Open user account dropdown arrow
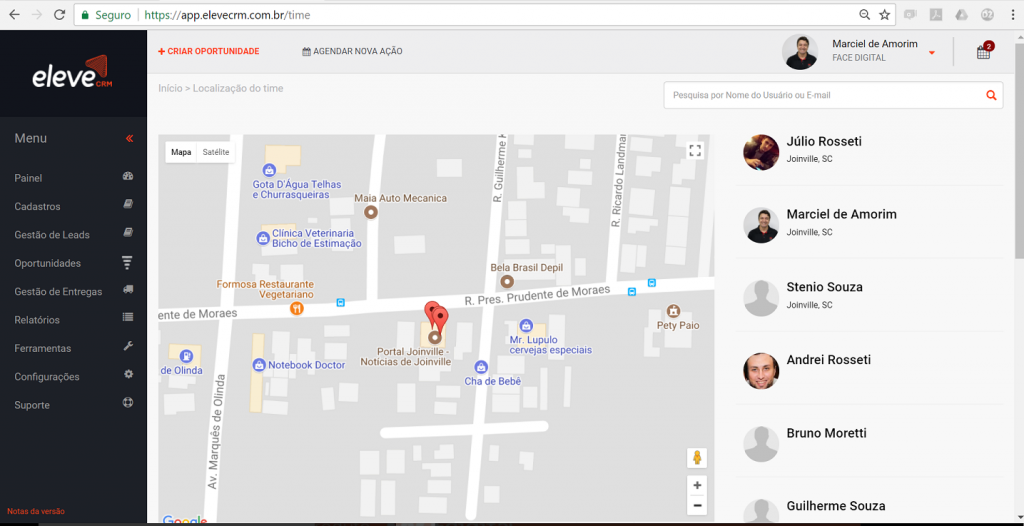This screenshot has width=1024, height=526. tap(932, 53)
